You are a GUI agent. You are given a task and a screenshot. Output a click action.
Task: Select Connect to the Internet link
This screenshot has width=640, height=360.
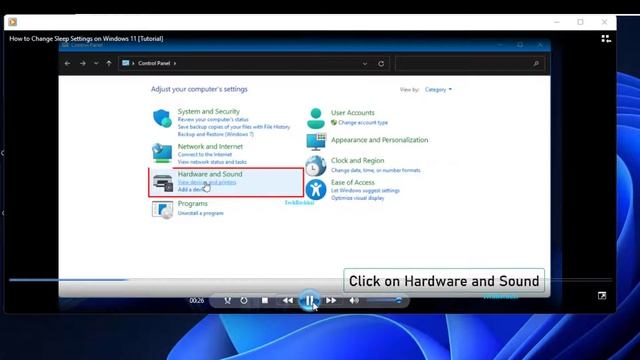point(205,155)
